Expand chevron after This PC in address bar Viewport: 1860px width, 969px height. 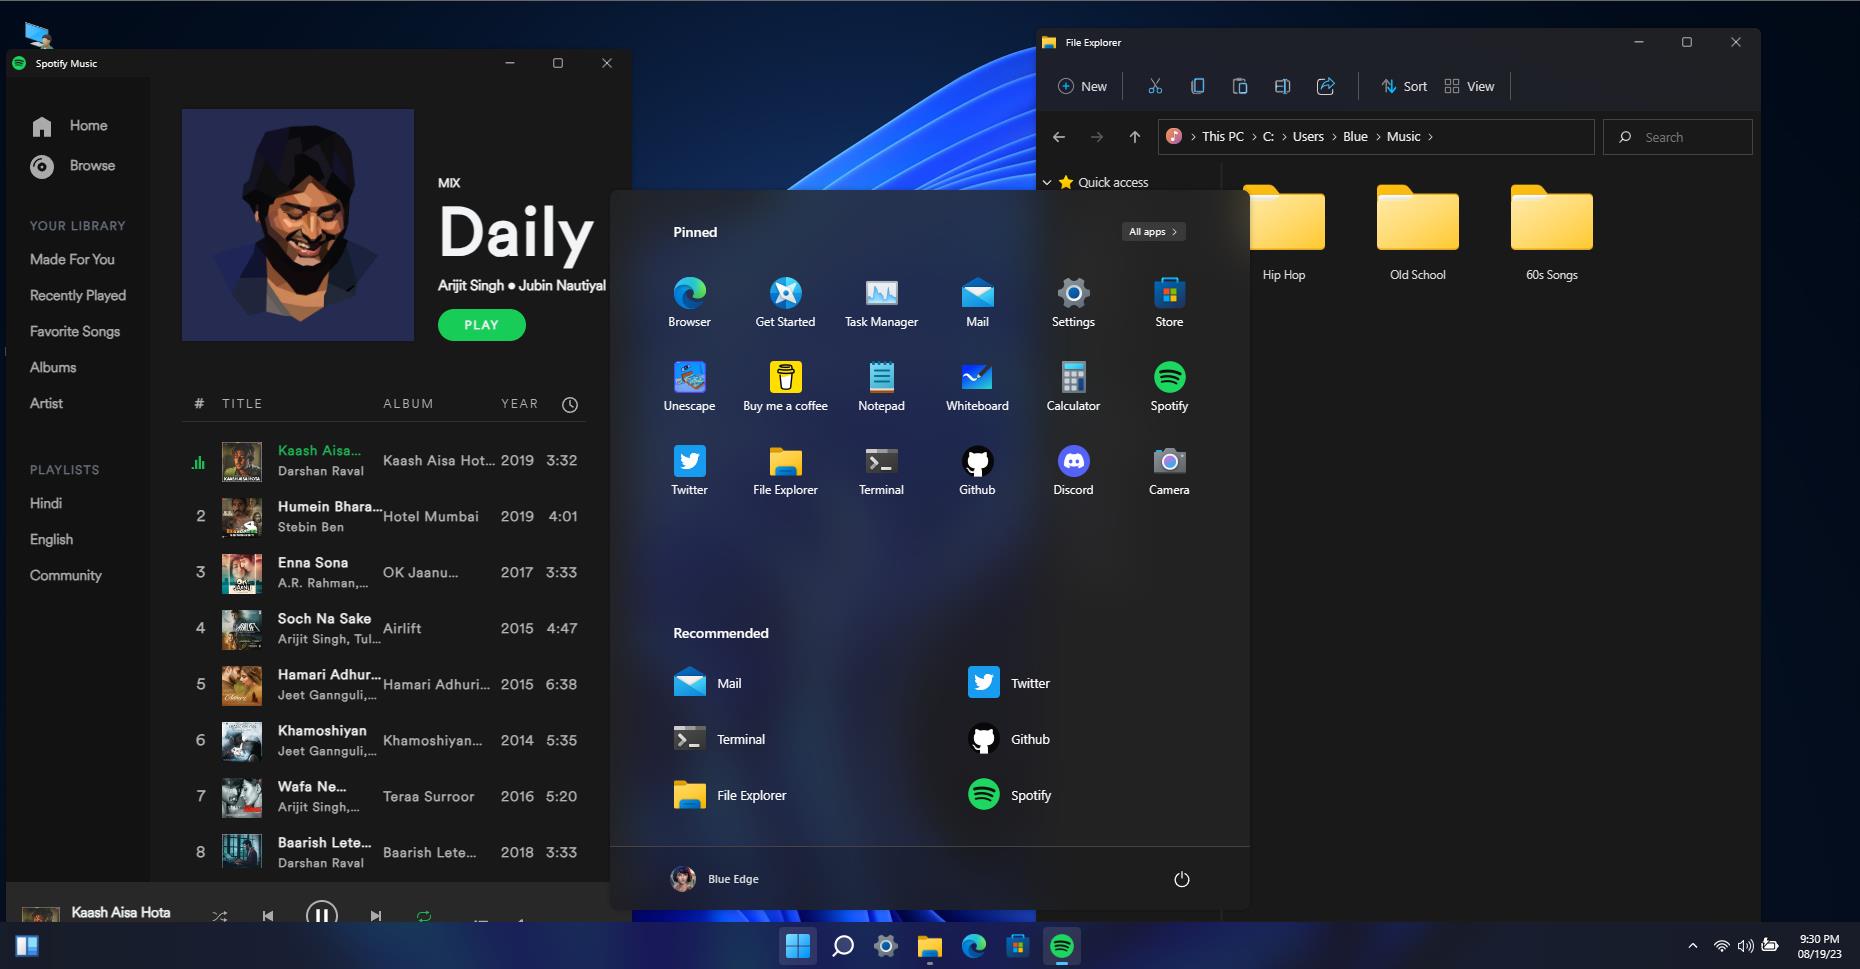click(1254, 137)
